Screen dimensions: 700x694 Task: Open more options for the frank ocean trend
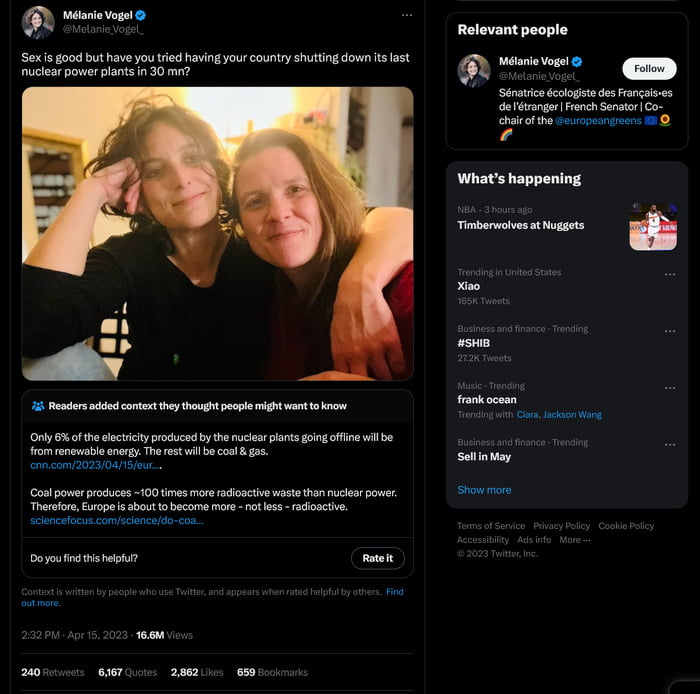click(x=670, y=387)
